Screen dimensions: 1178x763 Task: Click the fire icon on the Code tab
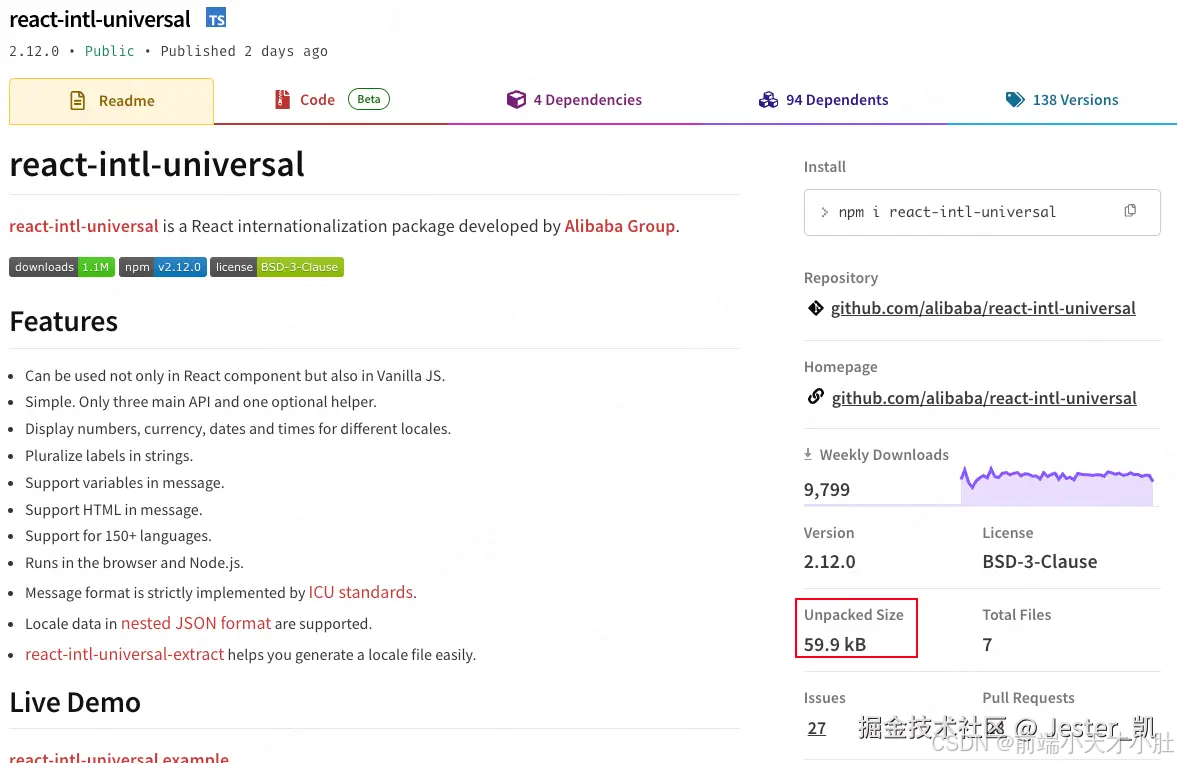tap(281, 99)
